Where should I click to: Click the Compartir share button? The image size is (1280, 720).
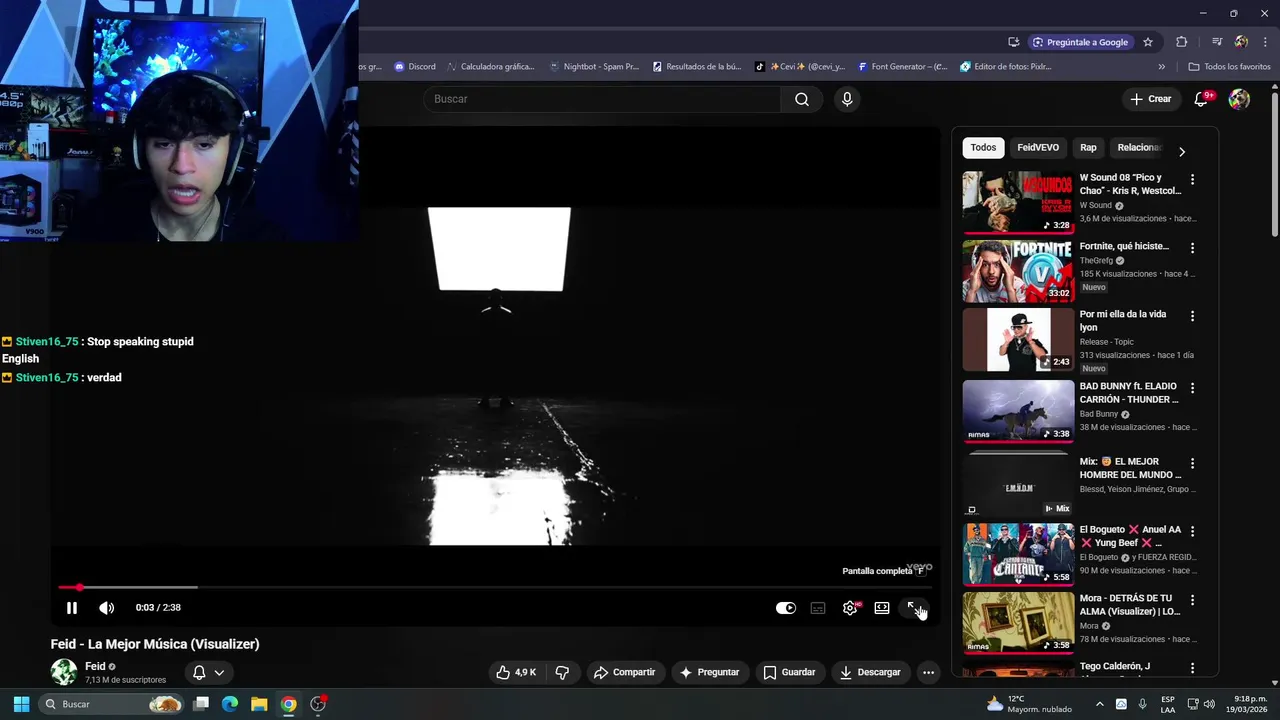tap(624, 672)
